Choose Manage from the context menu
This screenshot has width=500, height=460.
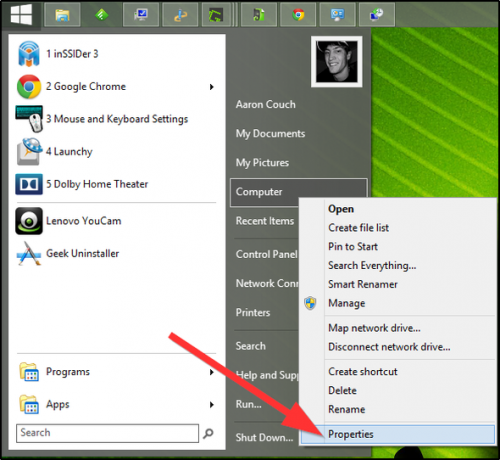click(x=346, y=303)
